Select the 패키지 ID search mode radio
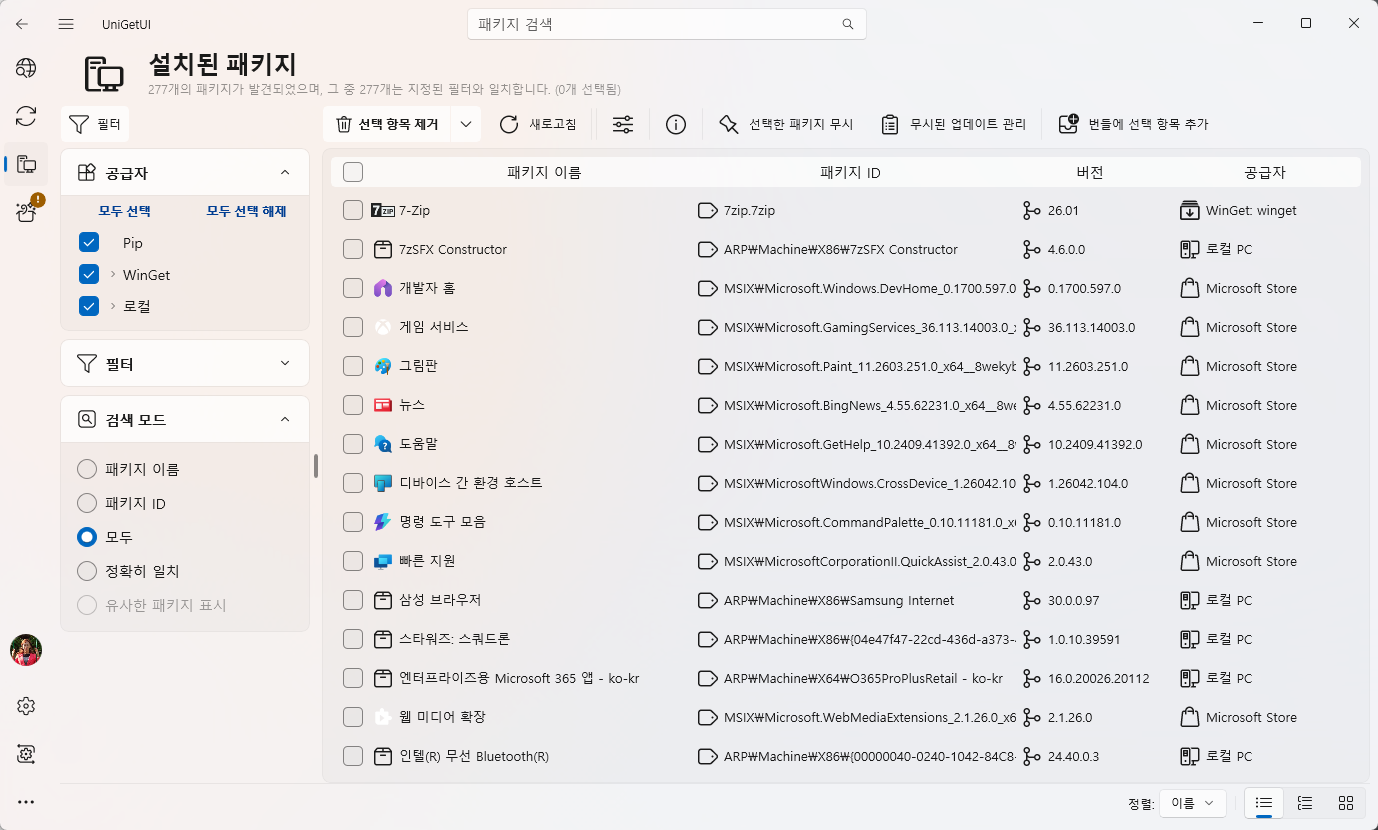Image resolution: width=1378 pixels, height=830 pixels. [x=87, y=503]
